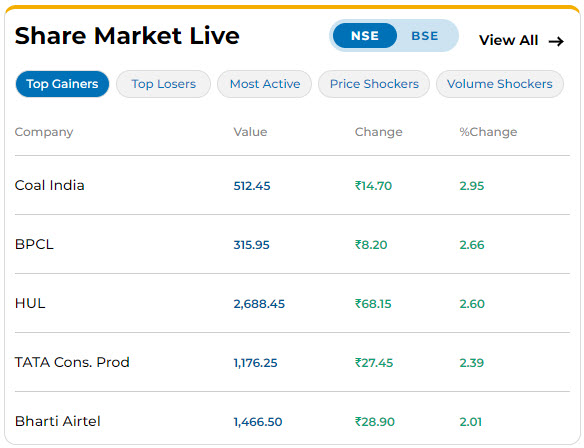Click Coal India's 512.45 value

(x=252, y=186)
